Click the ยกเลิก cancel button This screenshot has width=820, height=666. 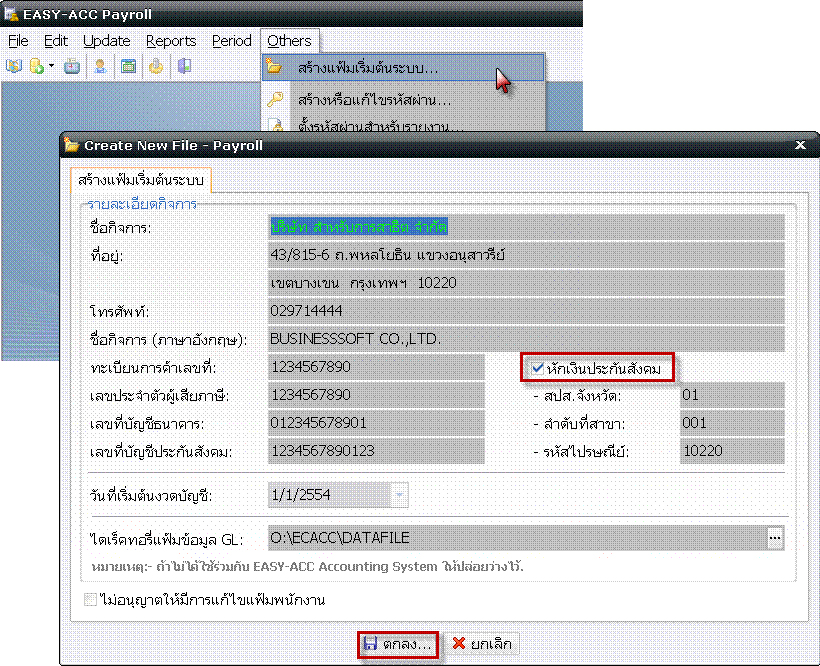point(481,644)
